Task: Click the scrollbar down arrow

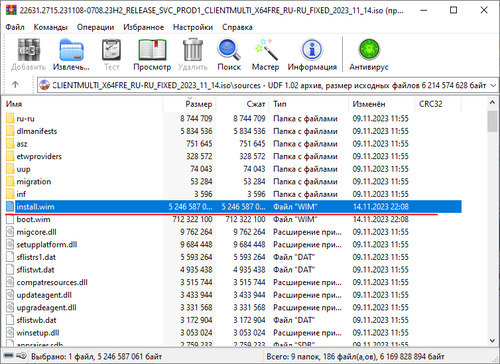Action: [x=492, y=340]
